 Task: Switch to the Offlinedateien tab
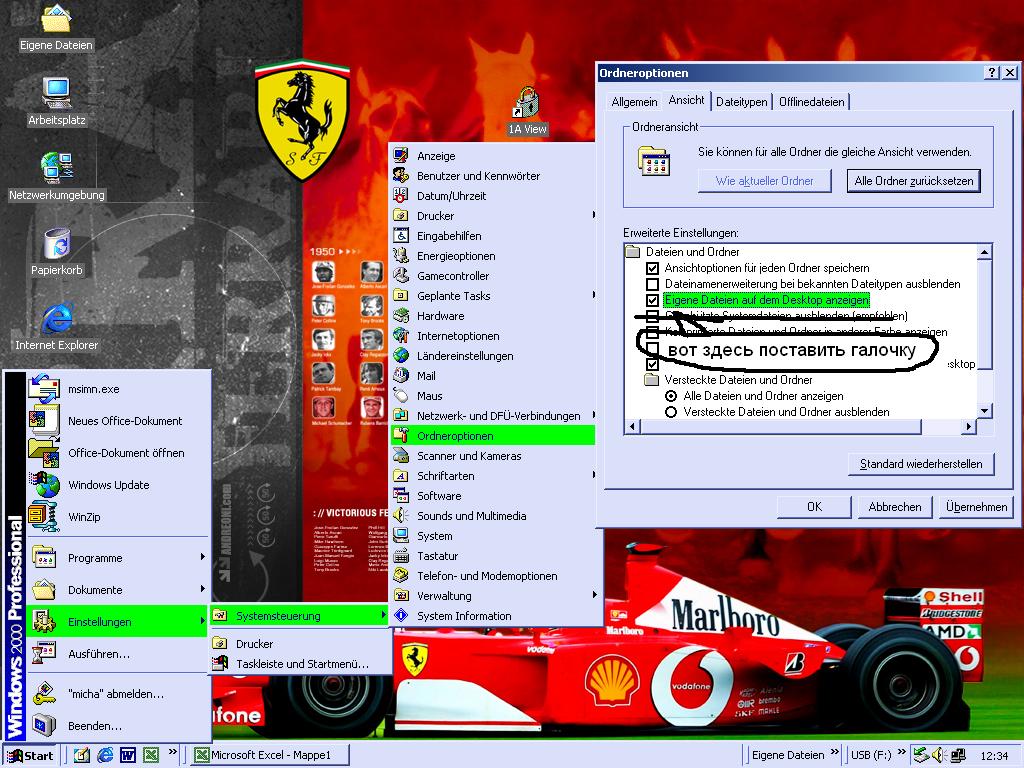pos(812,102)
